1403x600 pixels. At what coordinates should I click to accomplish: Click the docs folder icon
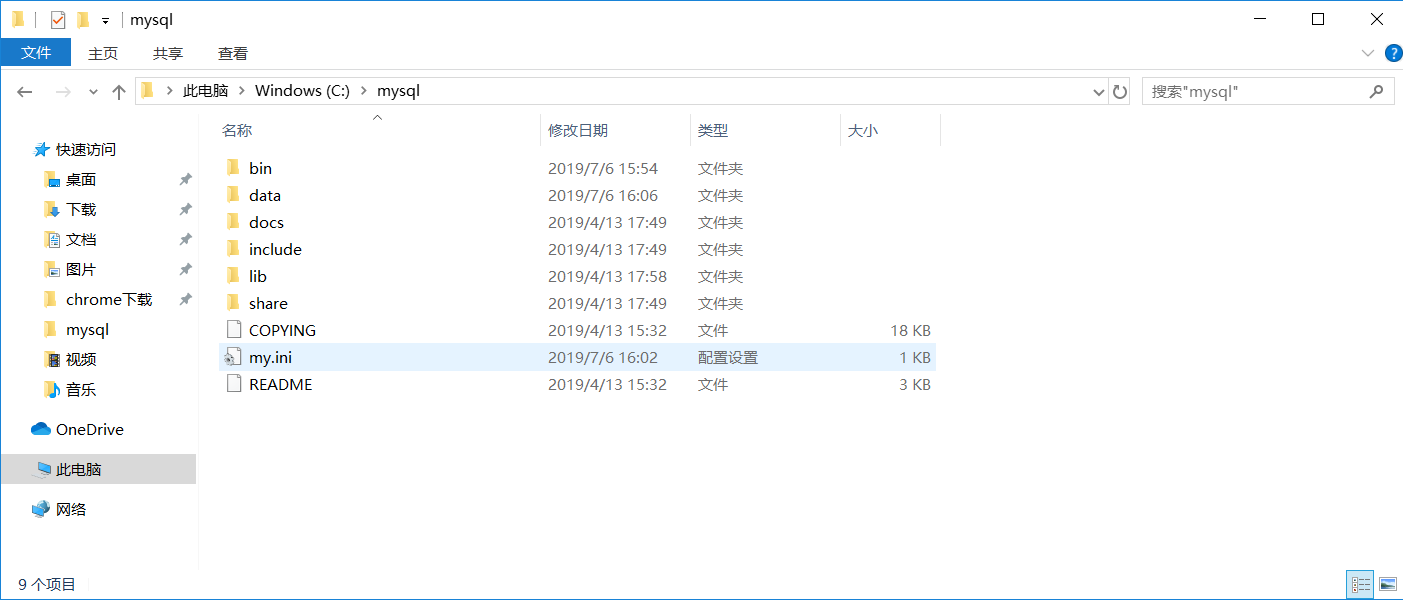click(x=233, y=222)
